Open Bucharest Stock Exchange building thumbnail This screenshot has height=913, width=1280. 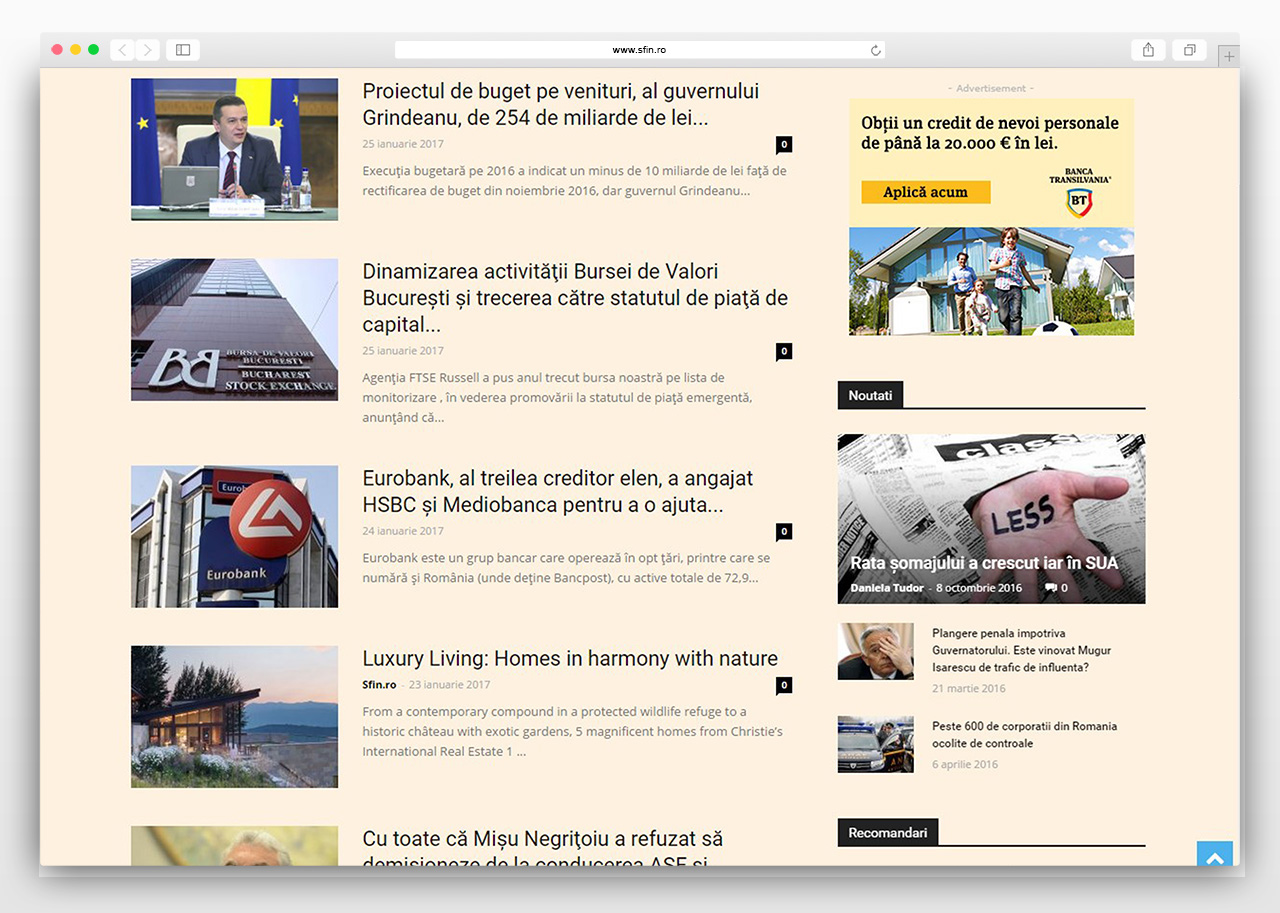coord(234,330)
